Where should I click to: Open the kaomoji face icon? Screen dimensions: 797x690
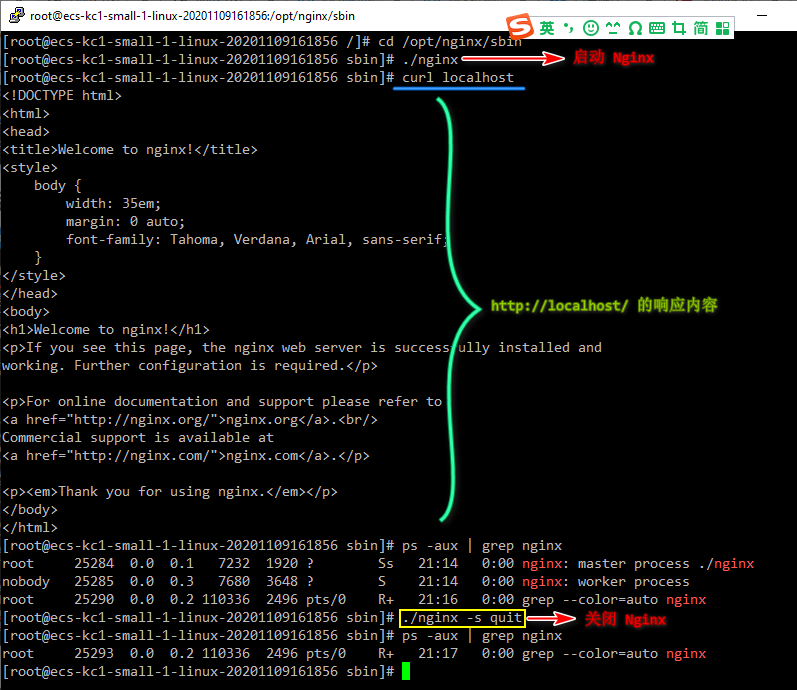[x=613, y=28]
